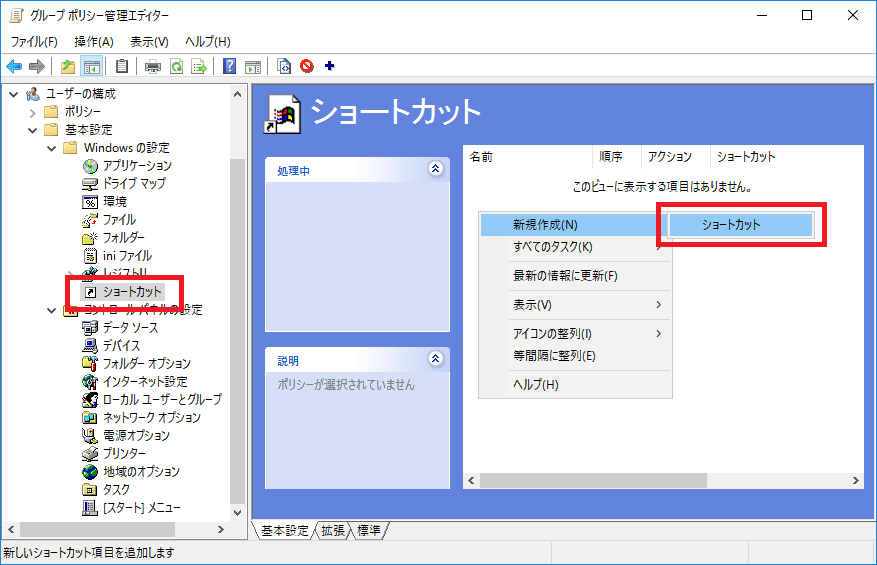Click the list's horizontal scrollbar right arrow
This screenshot has width=877, height=565.
(856, 481)
